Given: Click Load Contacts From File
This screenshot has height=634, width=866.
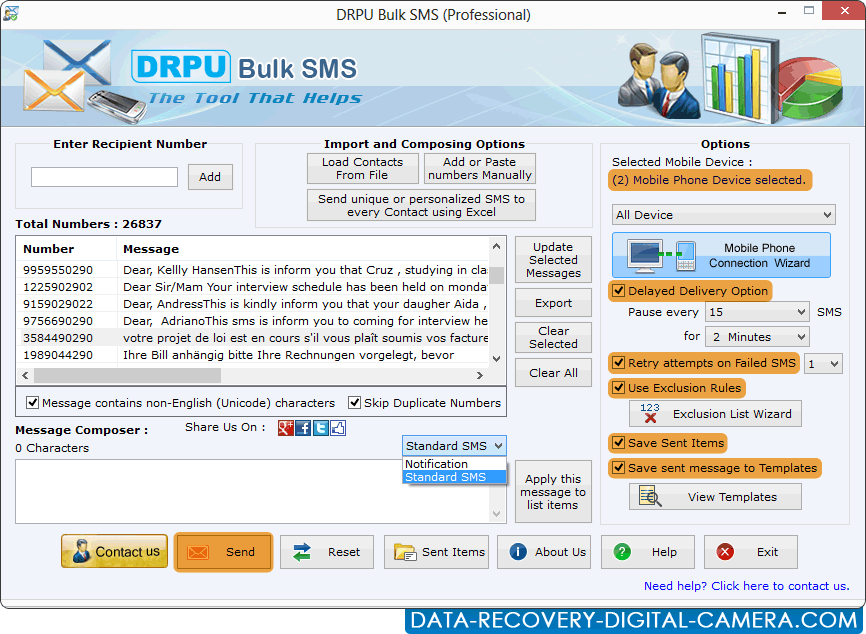Looking at the screenshot, I should tap(362, 168).
